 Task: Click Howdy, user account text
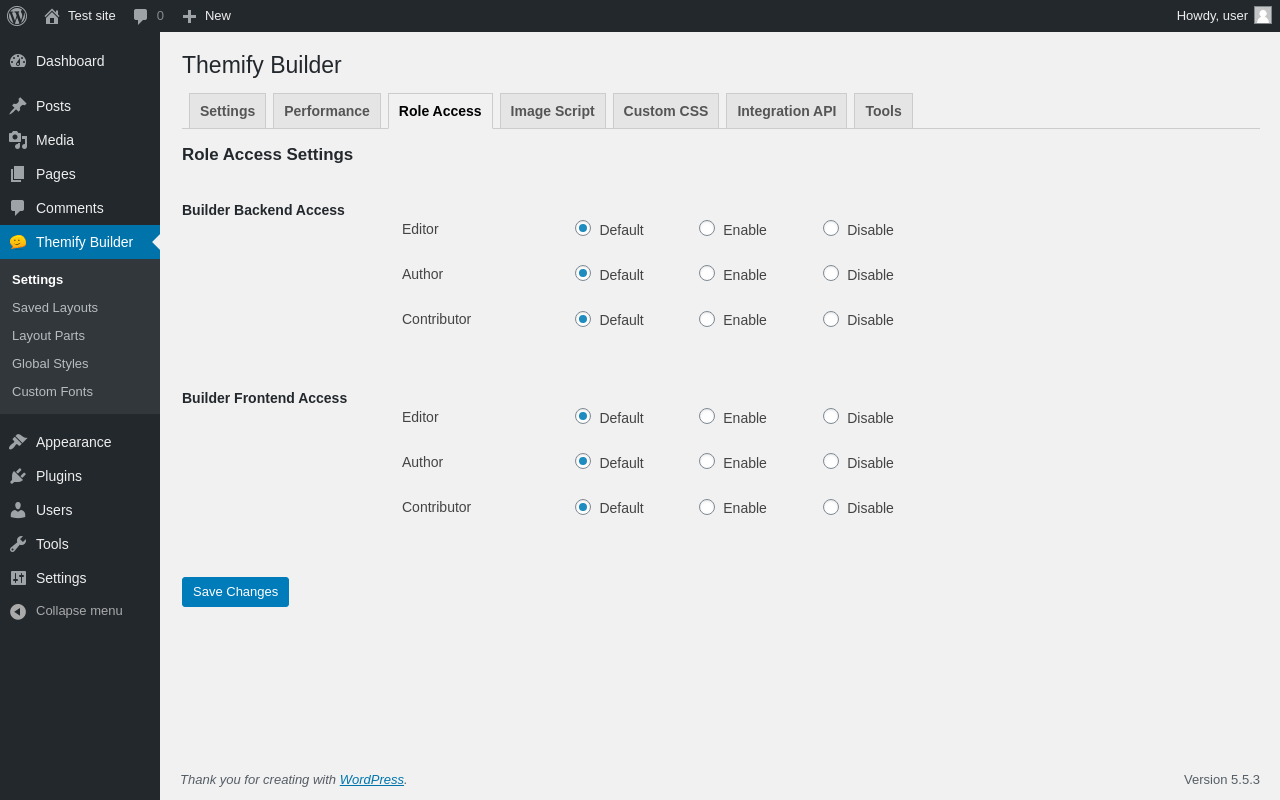point(1212,16)
